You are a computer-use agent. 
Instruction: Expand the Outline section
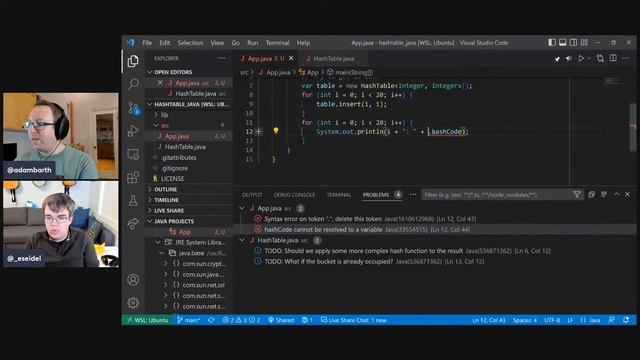189,189
